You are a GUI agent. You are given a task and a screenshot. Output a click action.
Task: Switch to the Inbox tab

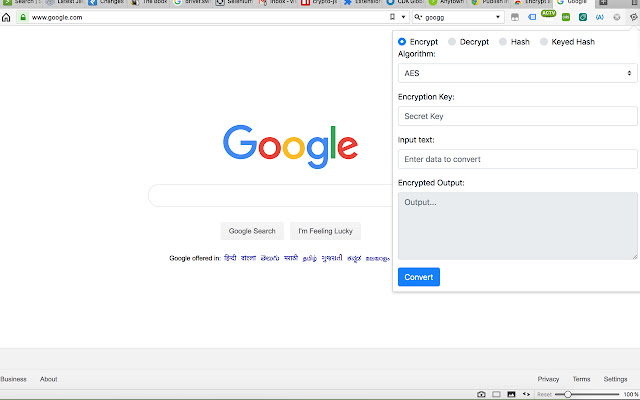(x=277, y=2)
